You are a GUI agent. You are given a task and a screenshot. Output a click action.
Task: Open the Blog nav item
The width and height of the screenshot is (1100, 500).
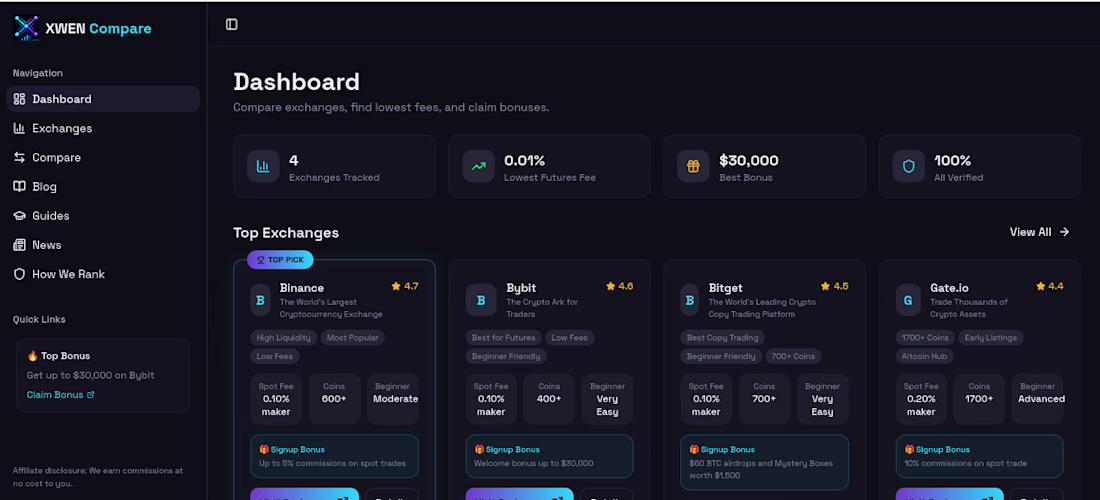(103, 187)
